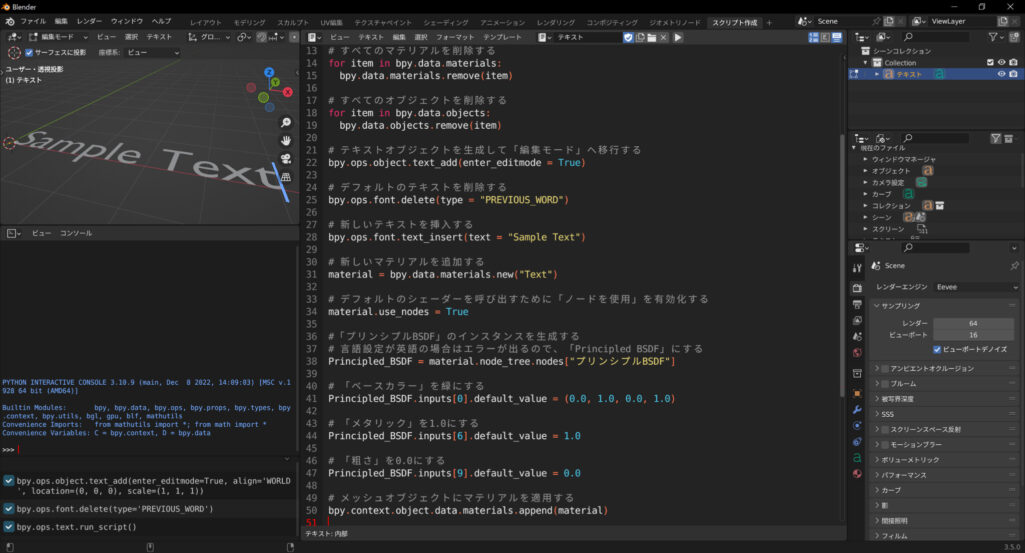Click the text editor's Open file folder icon
The image size is (1025, 553).
pos(652,37)
